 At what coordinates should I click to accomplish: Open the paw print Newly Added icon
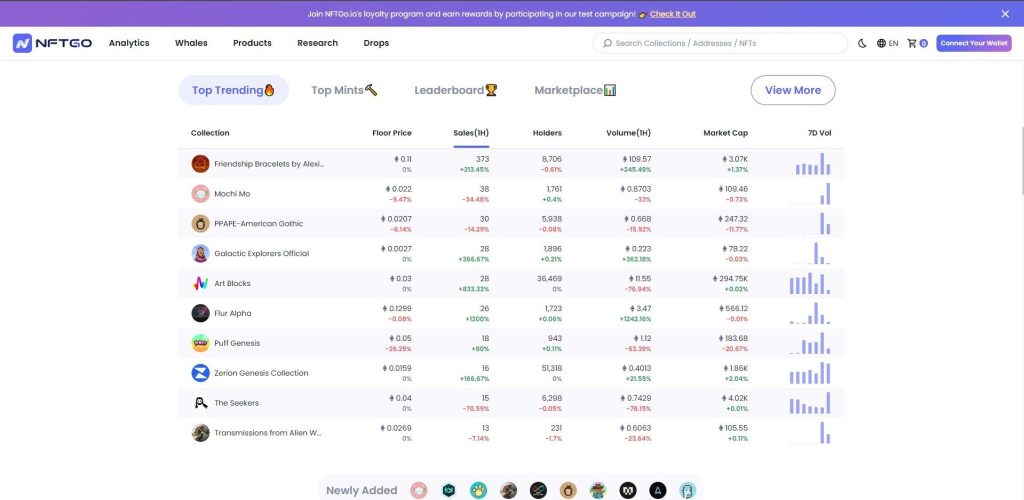click(478, 490)
